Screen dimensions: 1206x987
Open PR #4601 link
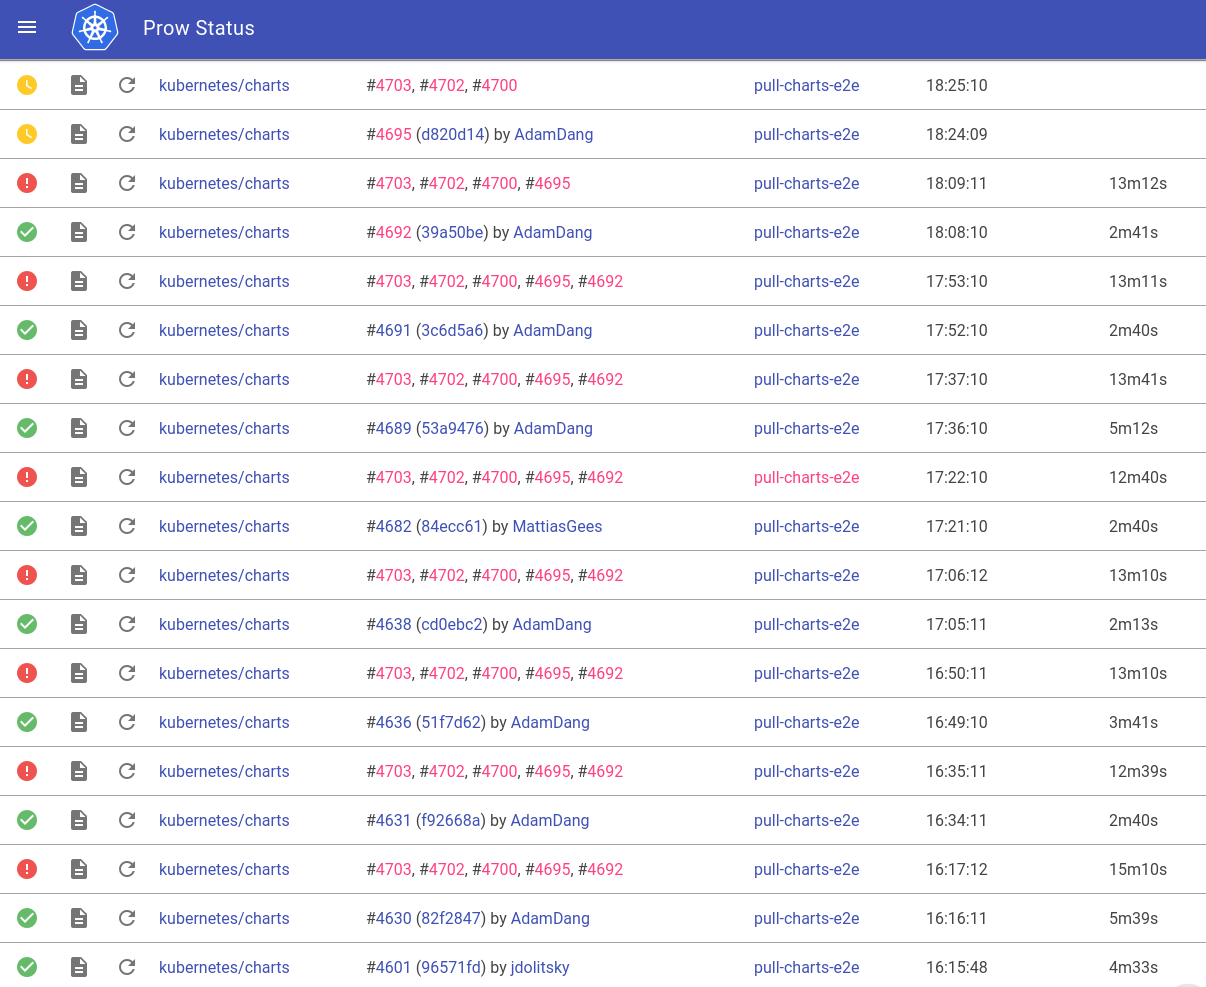[x=393, y=967]
